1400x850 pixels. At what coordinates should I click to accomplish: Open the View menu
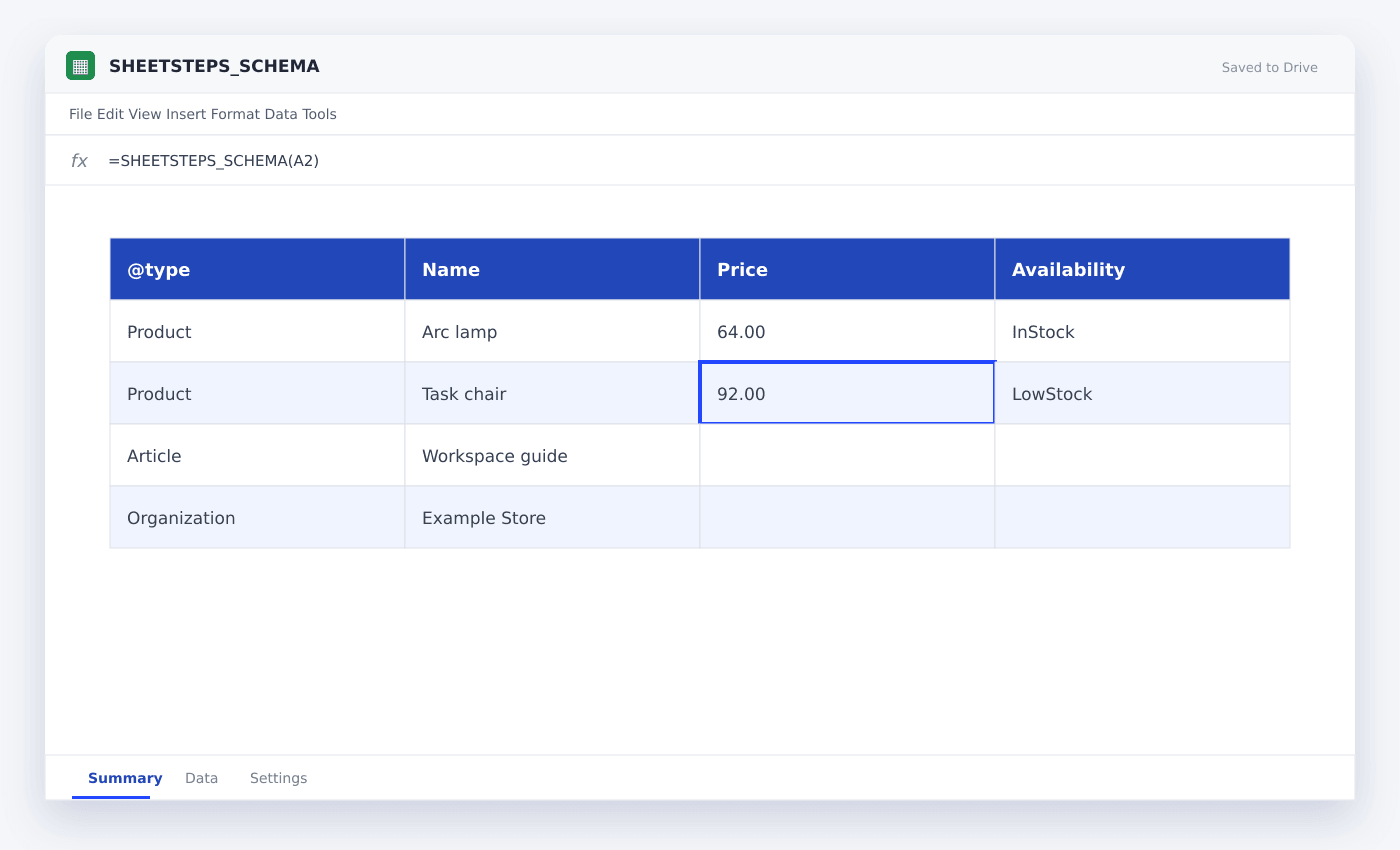coord(145,114)
